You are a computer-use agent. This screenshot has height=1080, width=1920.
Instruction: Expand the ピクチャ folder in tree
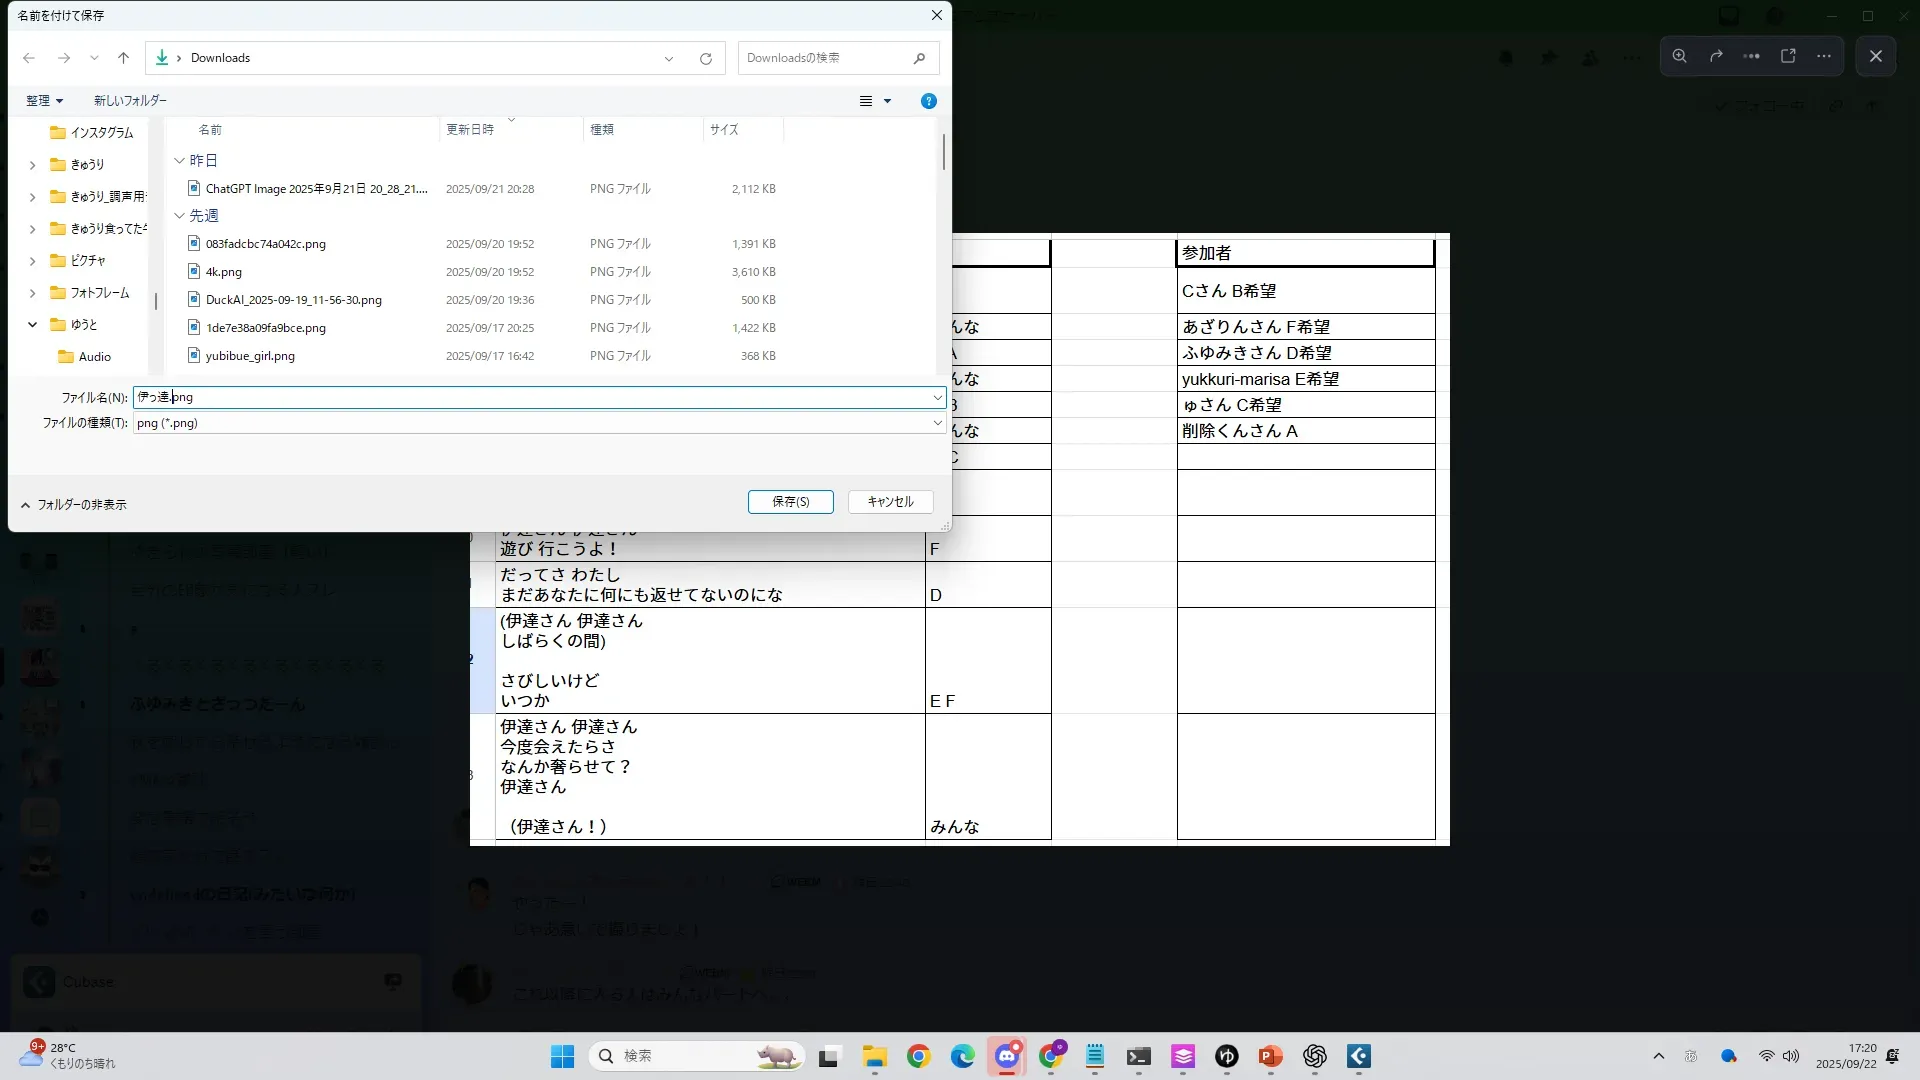pyautogui.click(x=32, y=261)
